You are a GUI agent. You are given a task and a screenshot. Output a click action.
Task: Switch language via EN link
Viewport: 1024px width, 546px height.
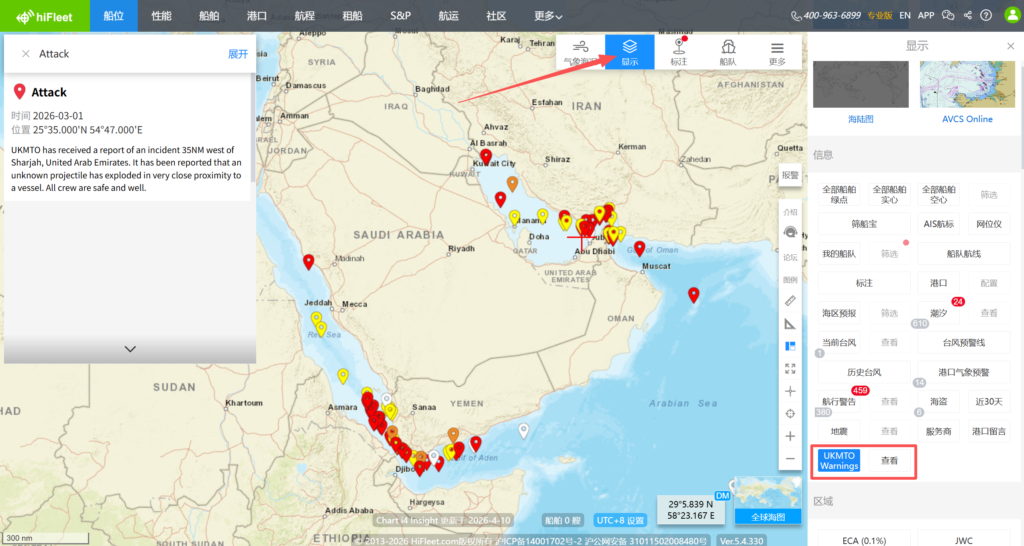904,15
